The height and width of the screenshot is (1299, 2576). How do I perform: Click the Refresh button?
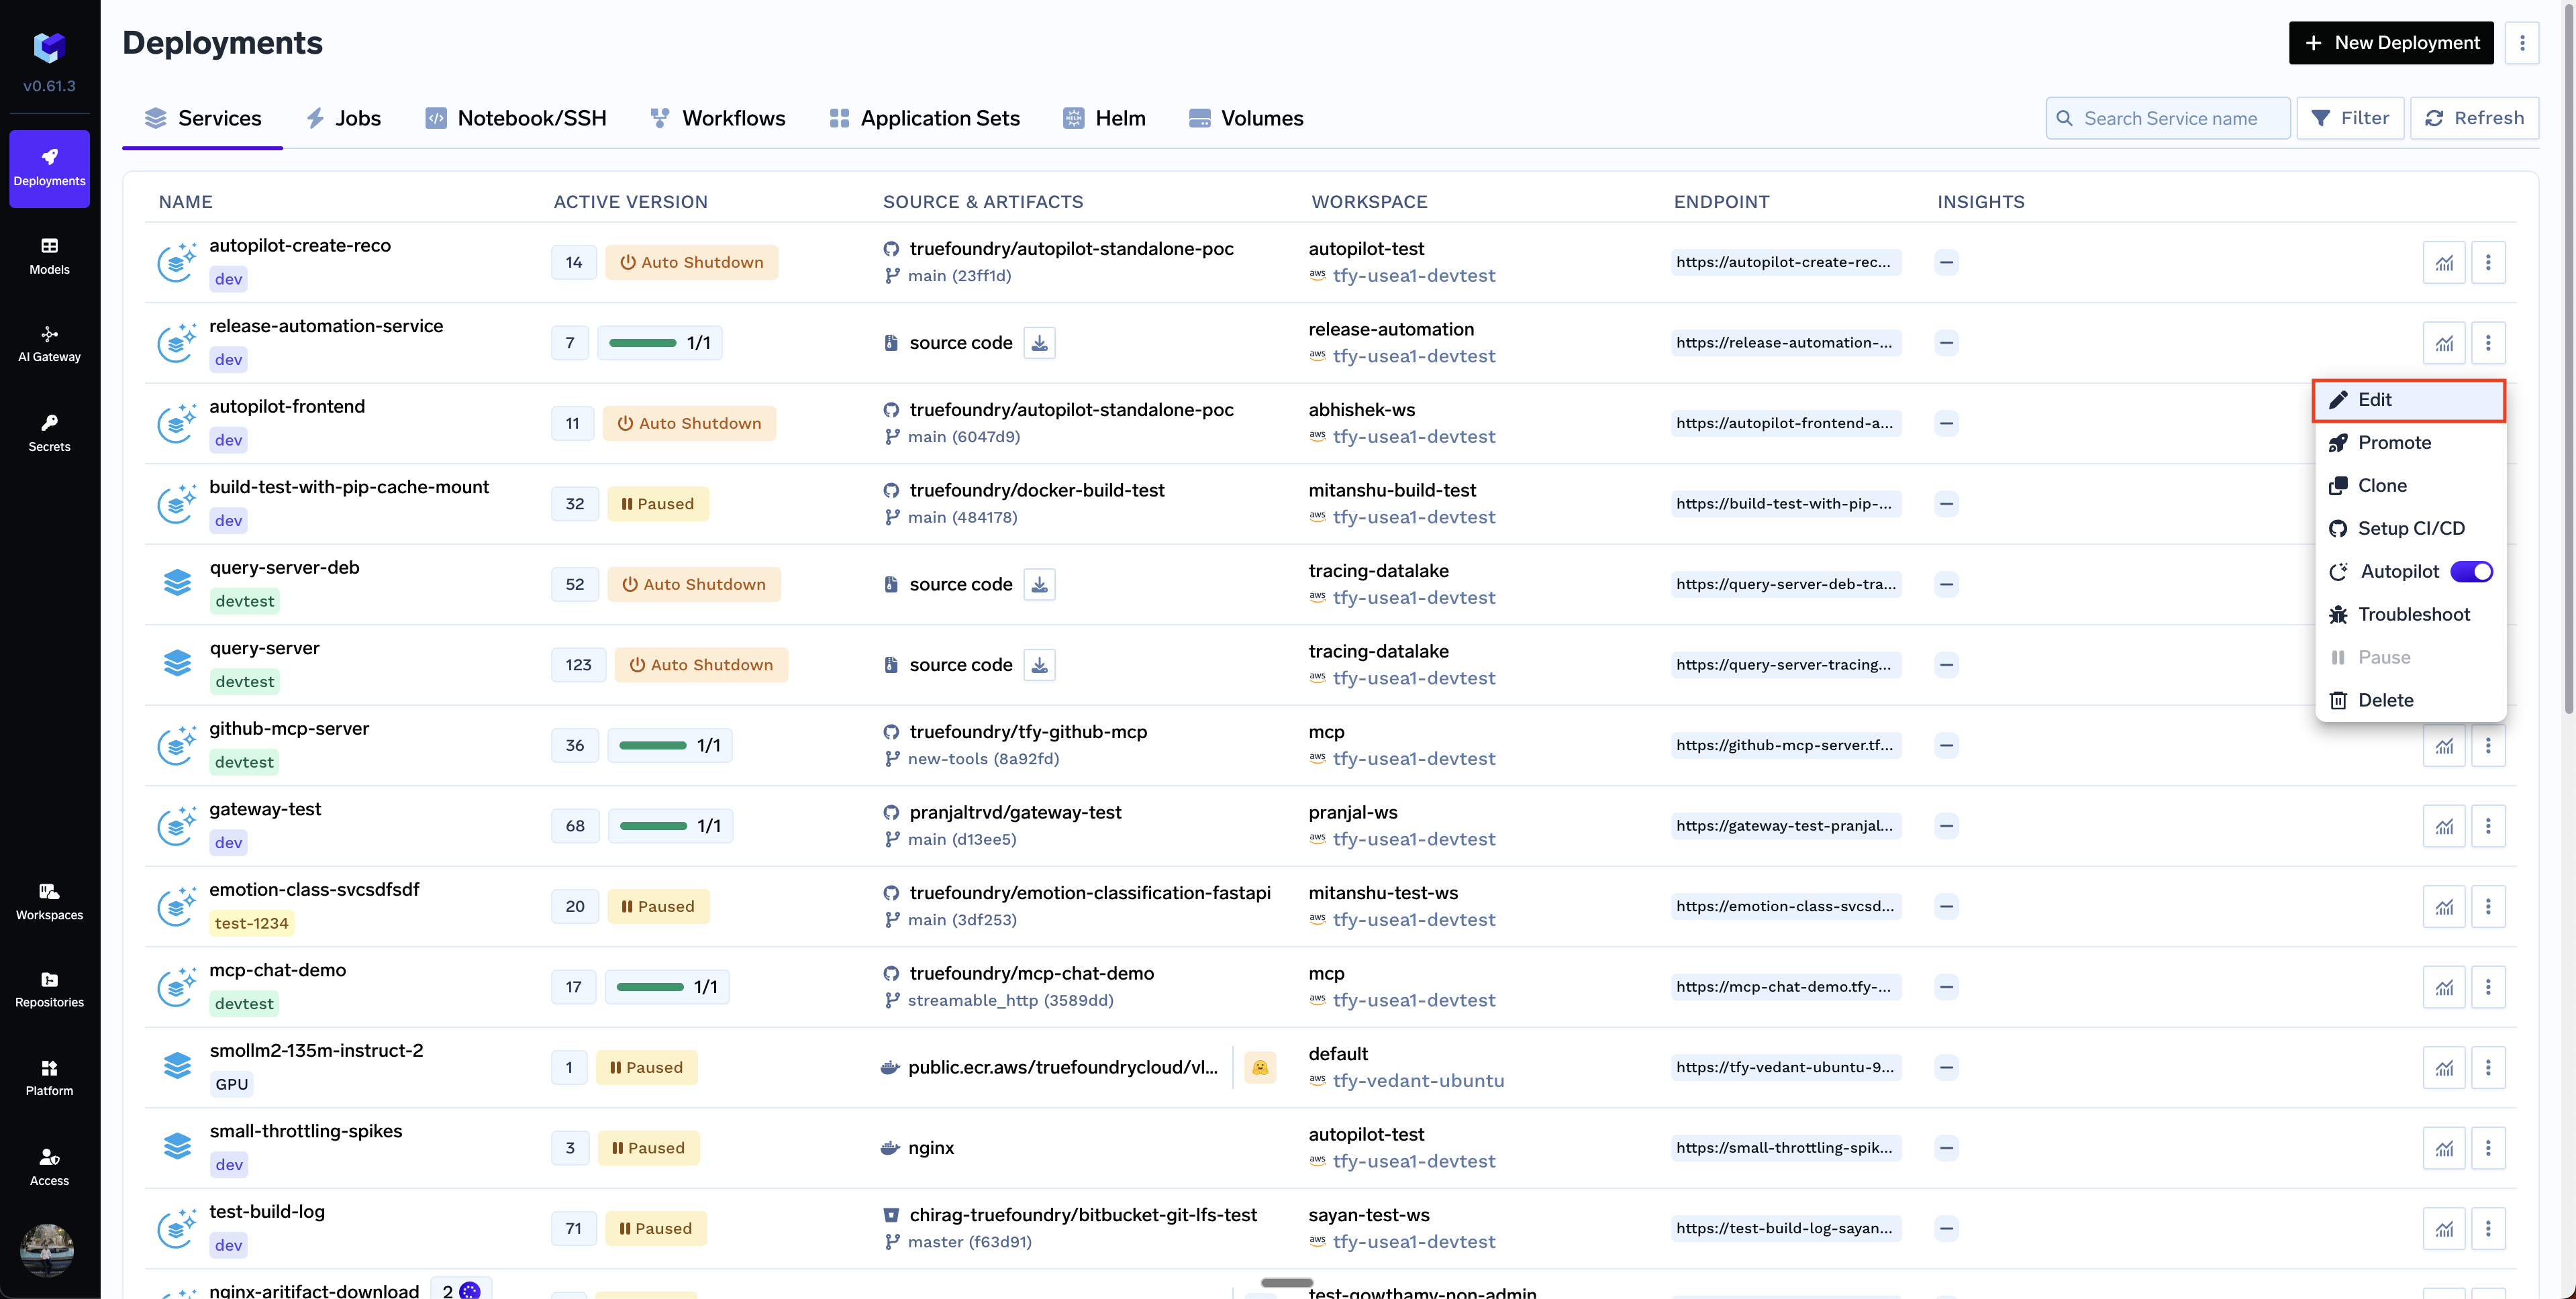click(x=2473, y=118)
